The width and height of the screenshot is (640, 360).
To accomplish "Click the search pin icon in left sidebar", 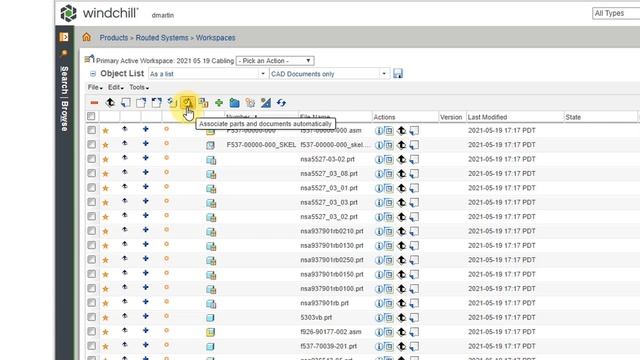I will coord(64,53).
